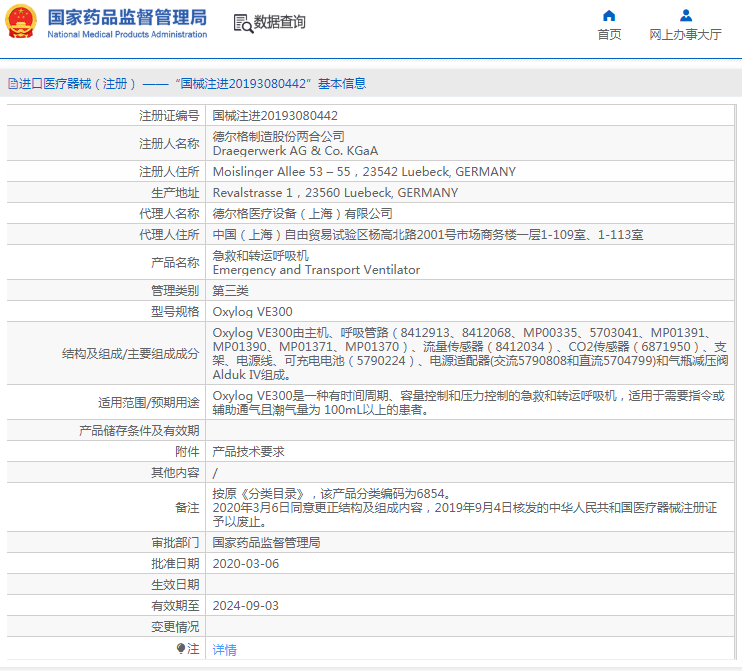Select the agent address 杨高北路2001号 cell
The height and width of the screenshot is (671, 742).
470,235
